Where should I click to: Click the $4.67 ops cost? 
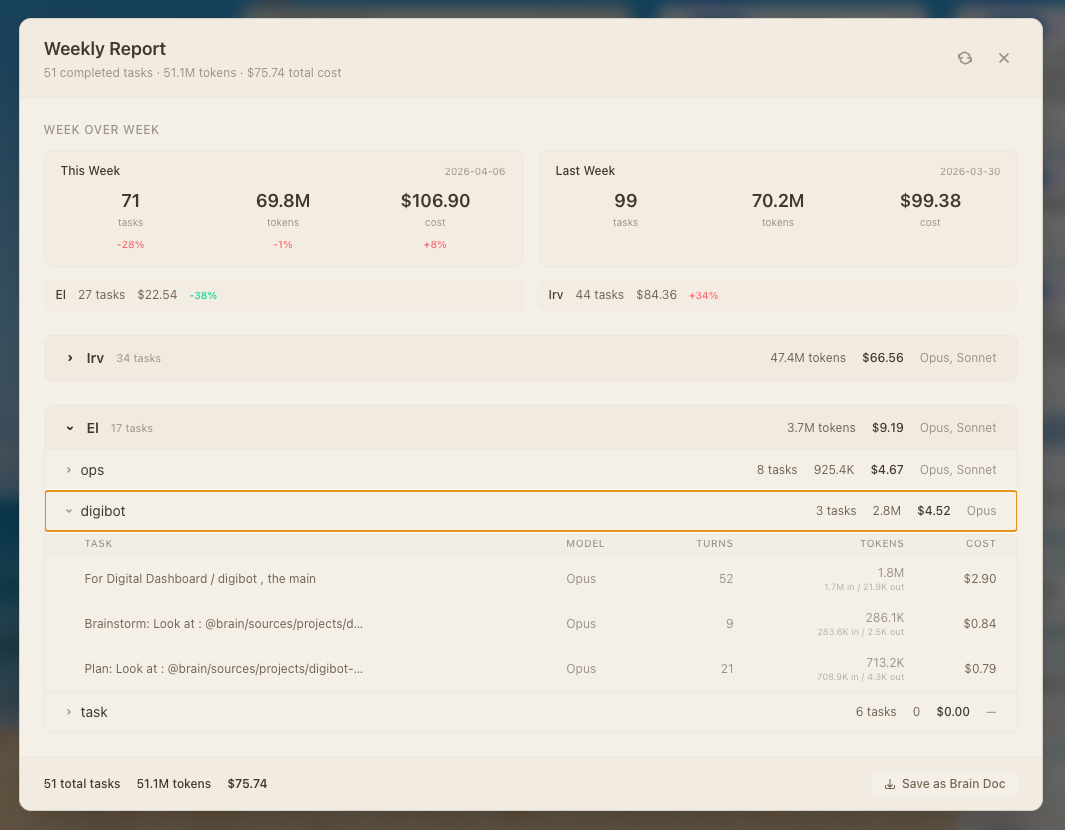pos(887,470)
